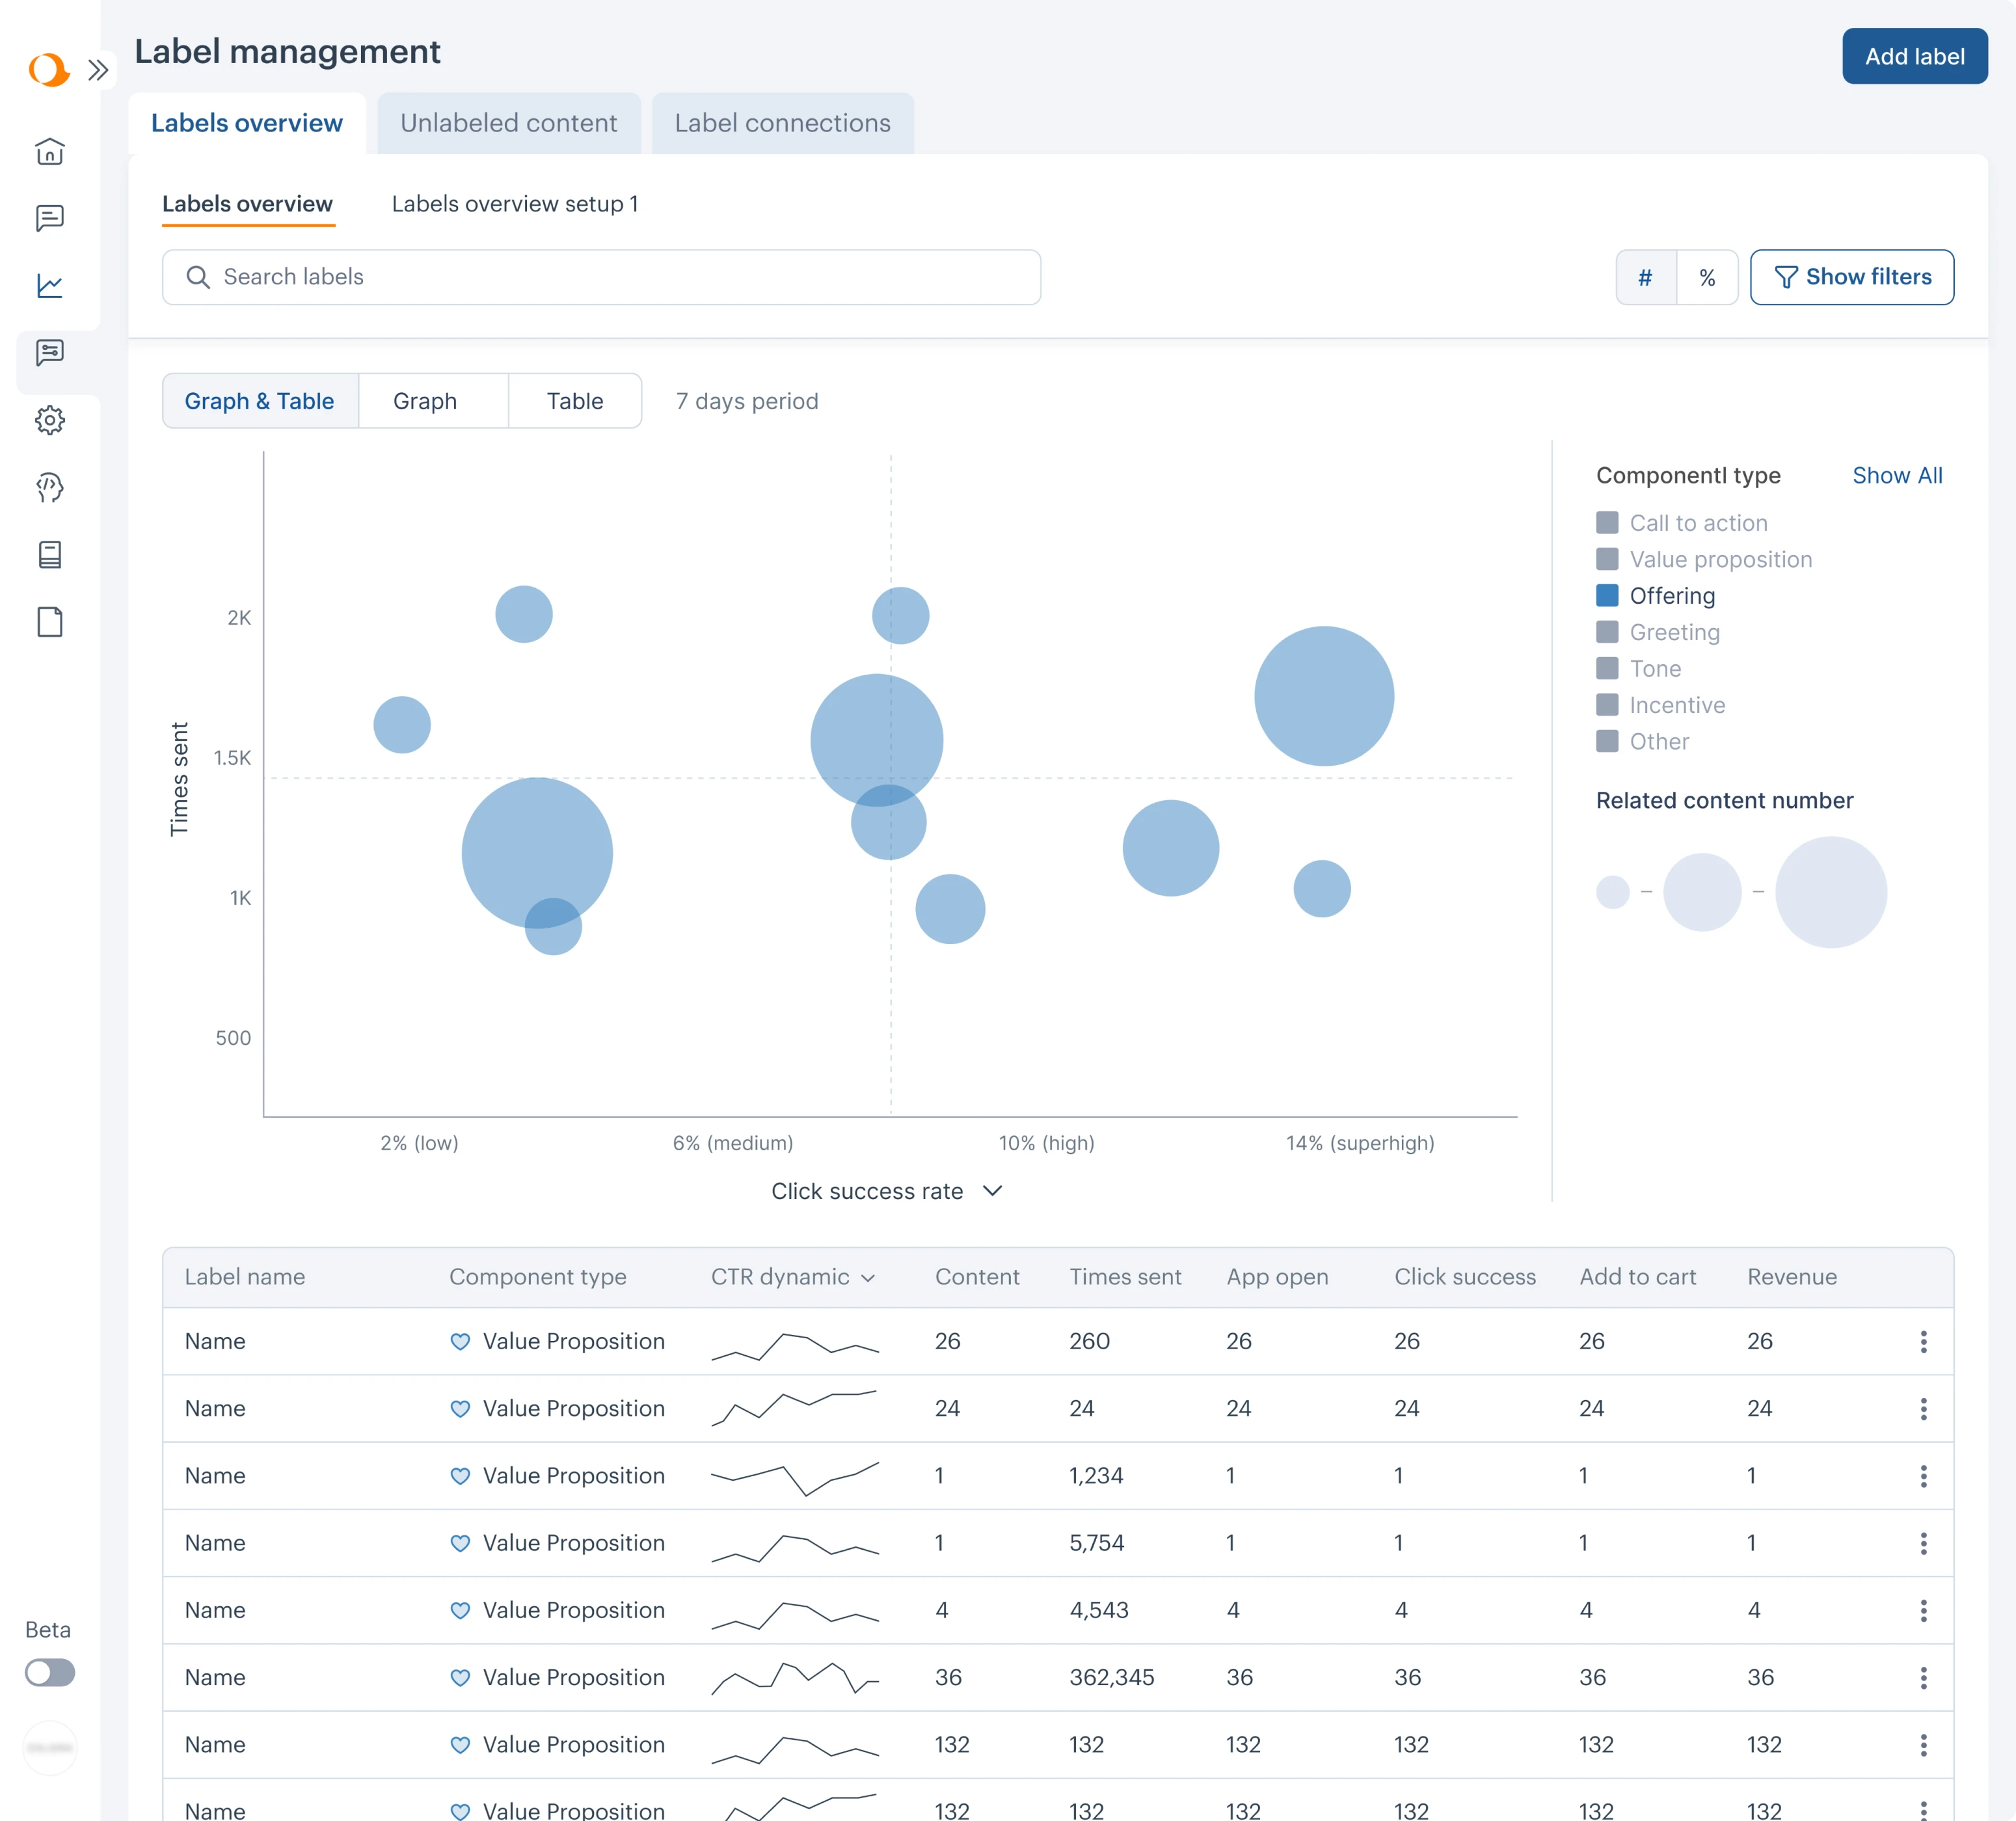The width and height of the screenshot is (2016, 1821).
Task: Open the three-dot menu on the first table row
Action: pos(1923,1341)
